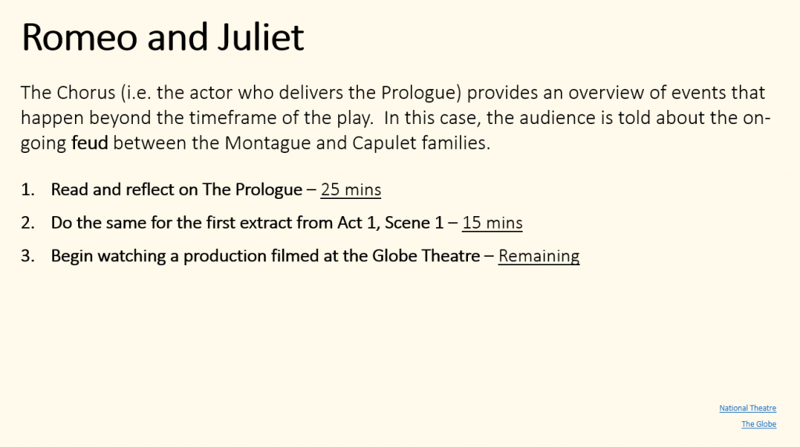Screen dimensions: 800x447
Task: Click the underlined "Remaining" text
Action: point(539,256)
